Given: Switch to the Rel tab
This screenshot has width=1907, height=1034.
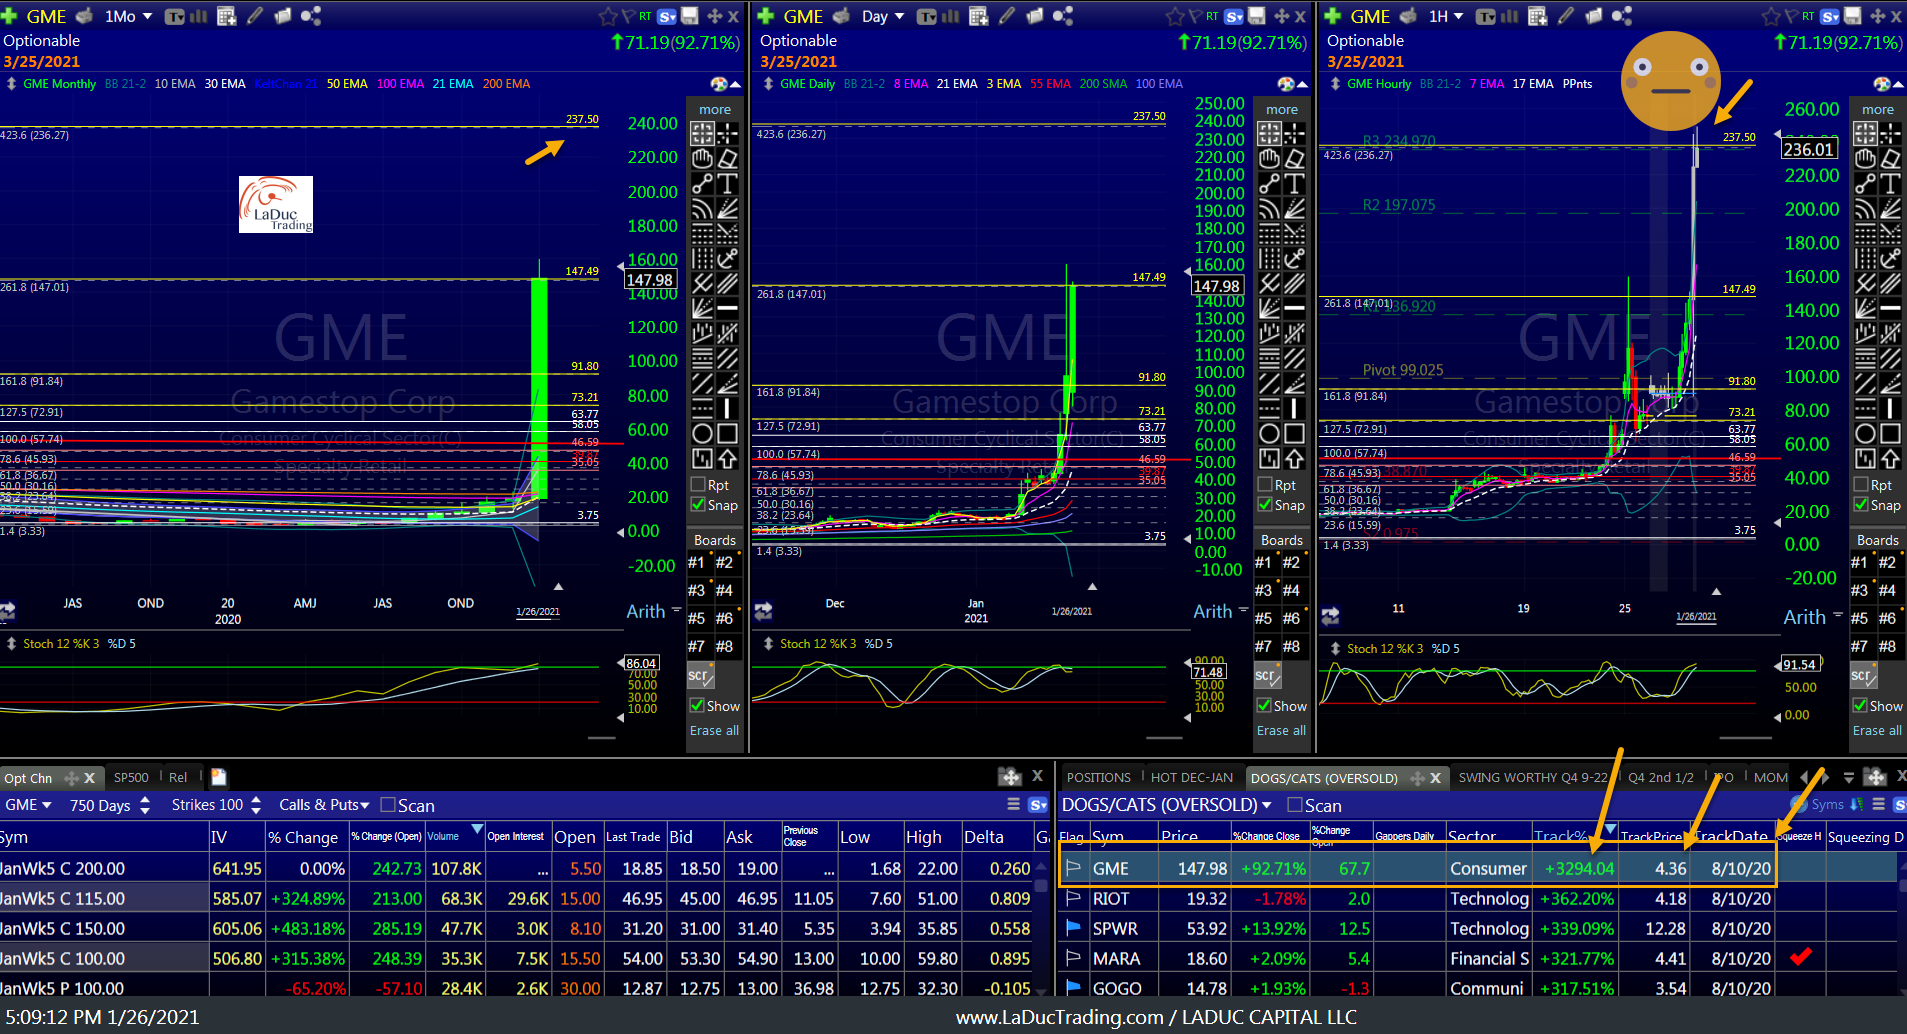Looking at the screenshot, I should pyautogui.click(x=178, y=777).
